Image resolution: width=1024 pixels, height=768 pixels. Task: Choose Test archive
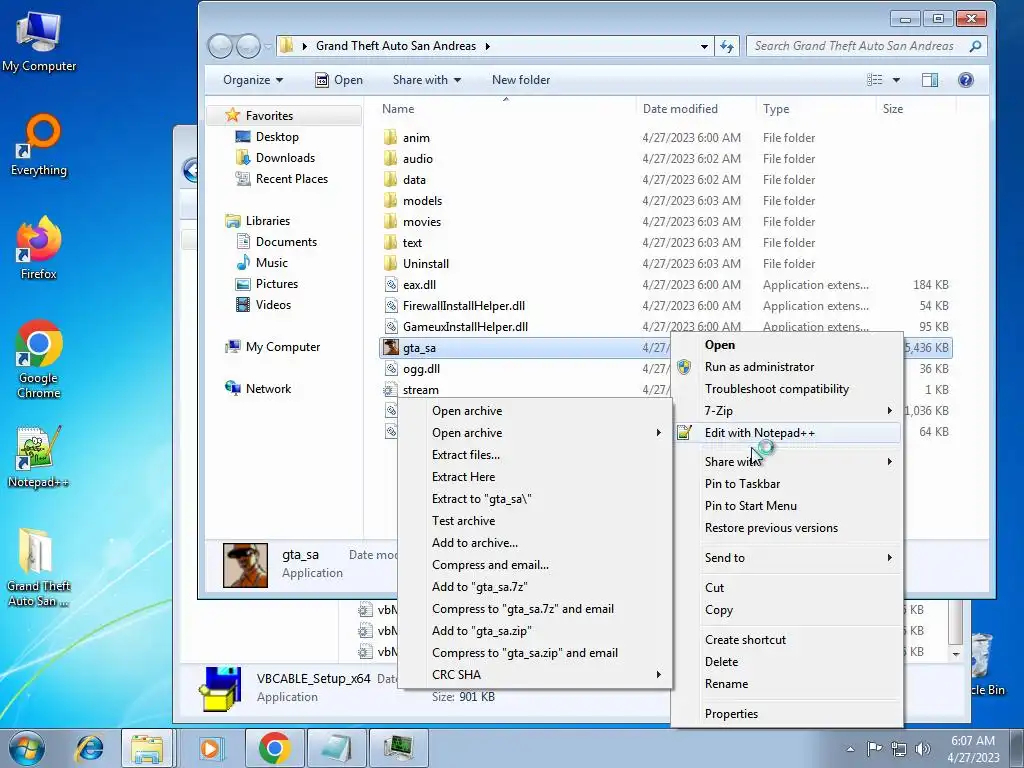536,521
